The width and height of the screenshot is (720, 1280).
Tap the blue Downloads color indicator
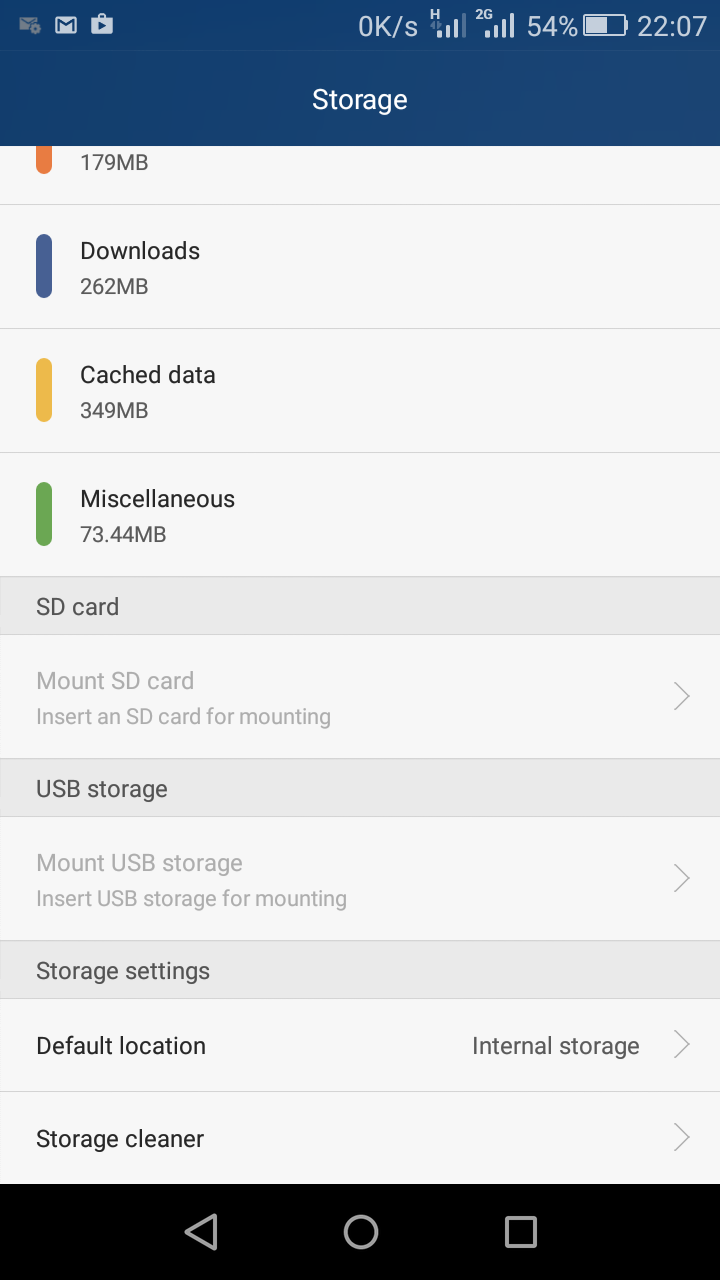pos(44,266)
